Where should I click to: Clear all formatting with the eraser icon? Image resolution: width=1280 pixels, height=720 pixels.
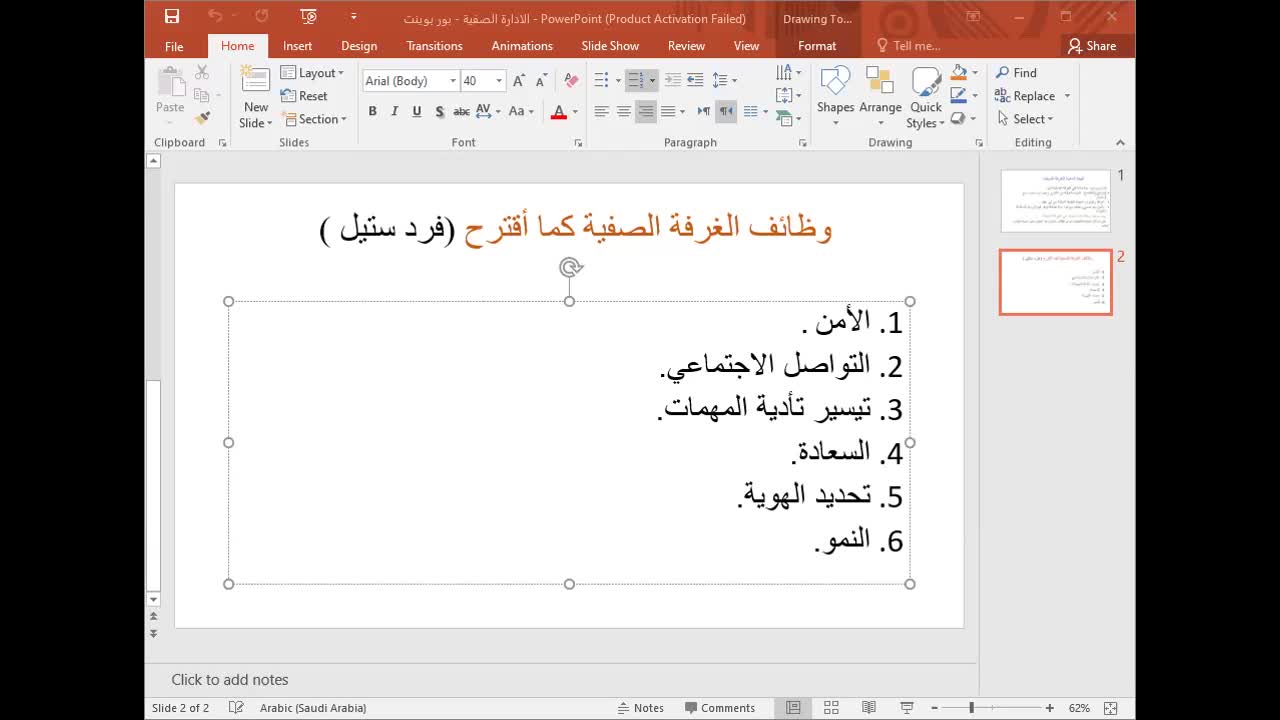pyautogui.click(x=571, y=81)
